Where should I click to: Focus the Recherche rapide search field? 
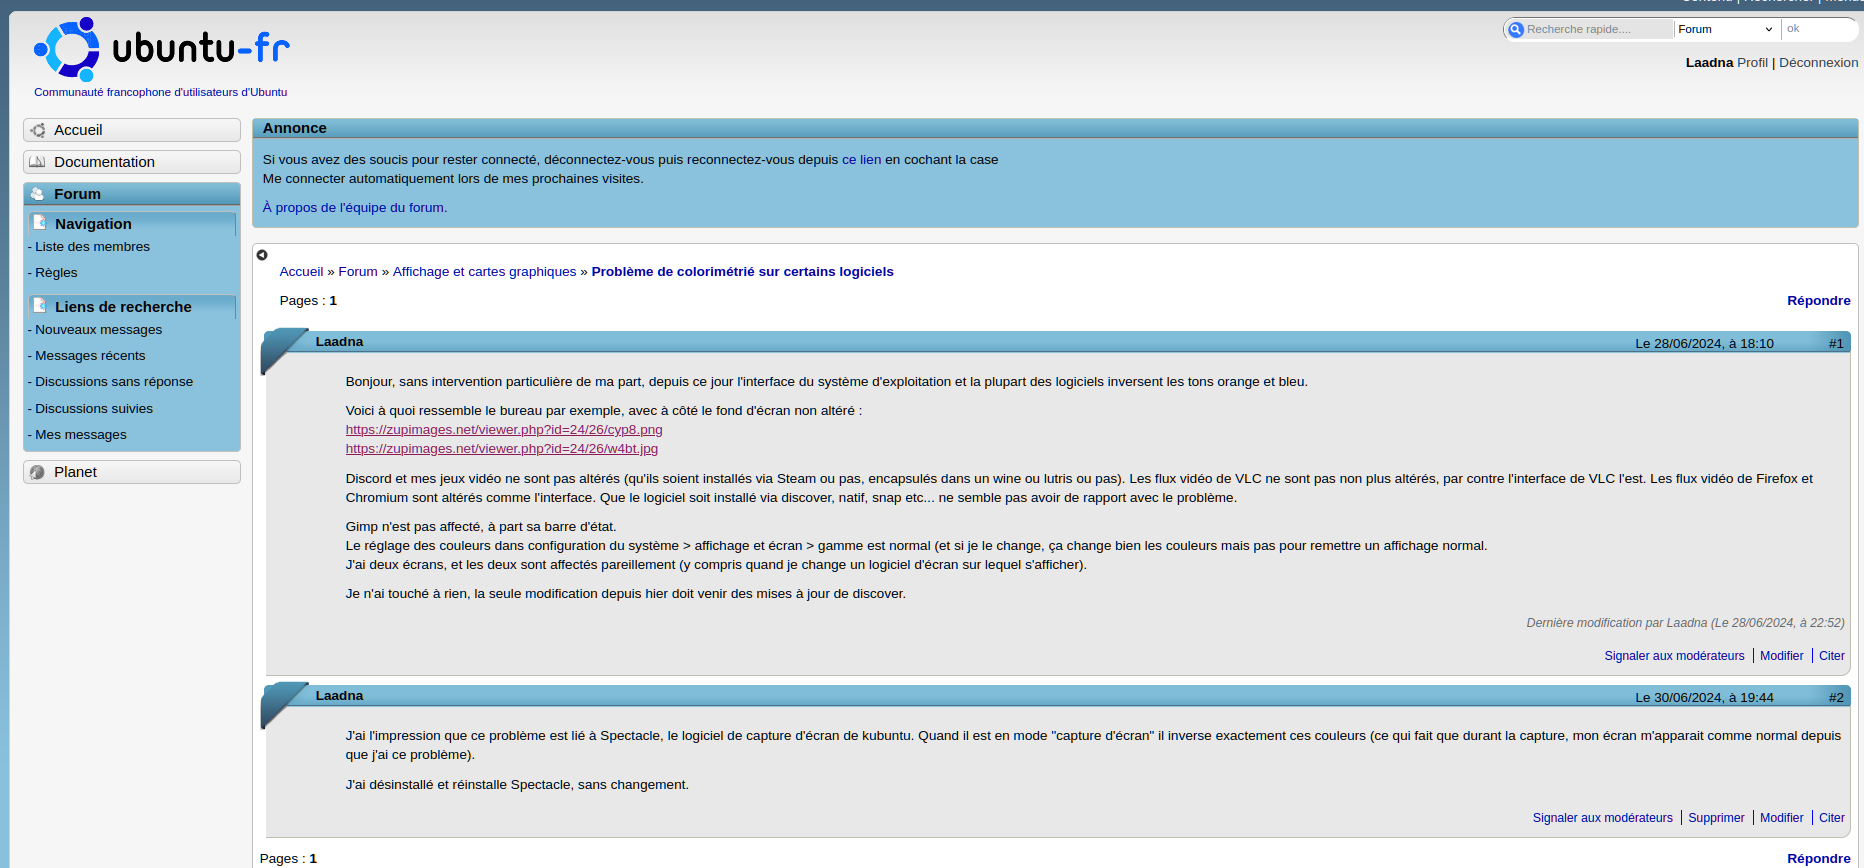(1598, 29)
